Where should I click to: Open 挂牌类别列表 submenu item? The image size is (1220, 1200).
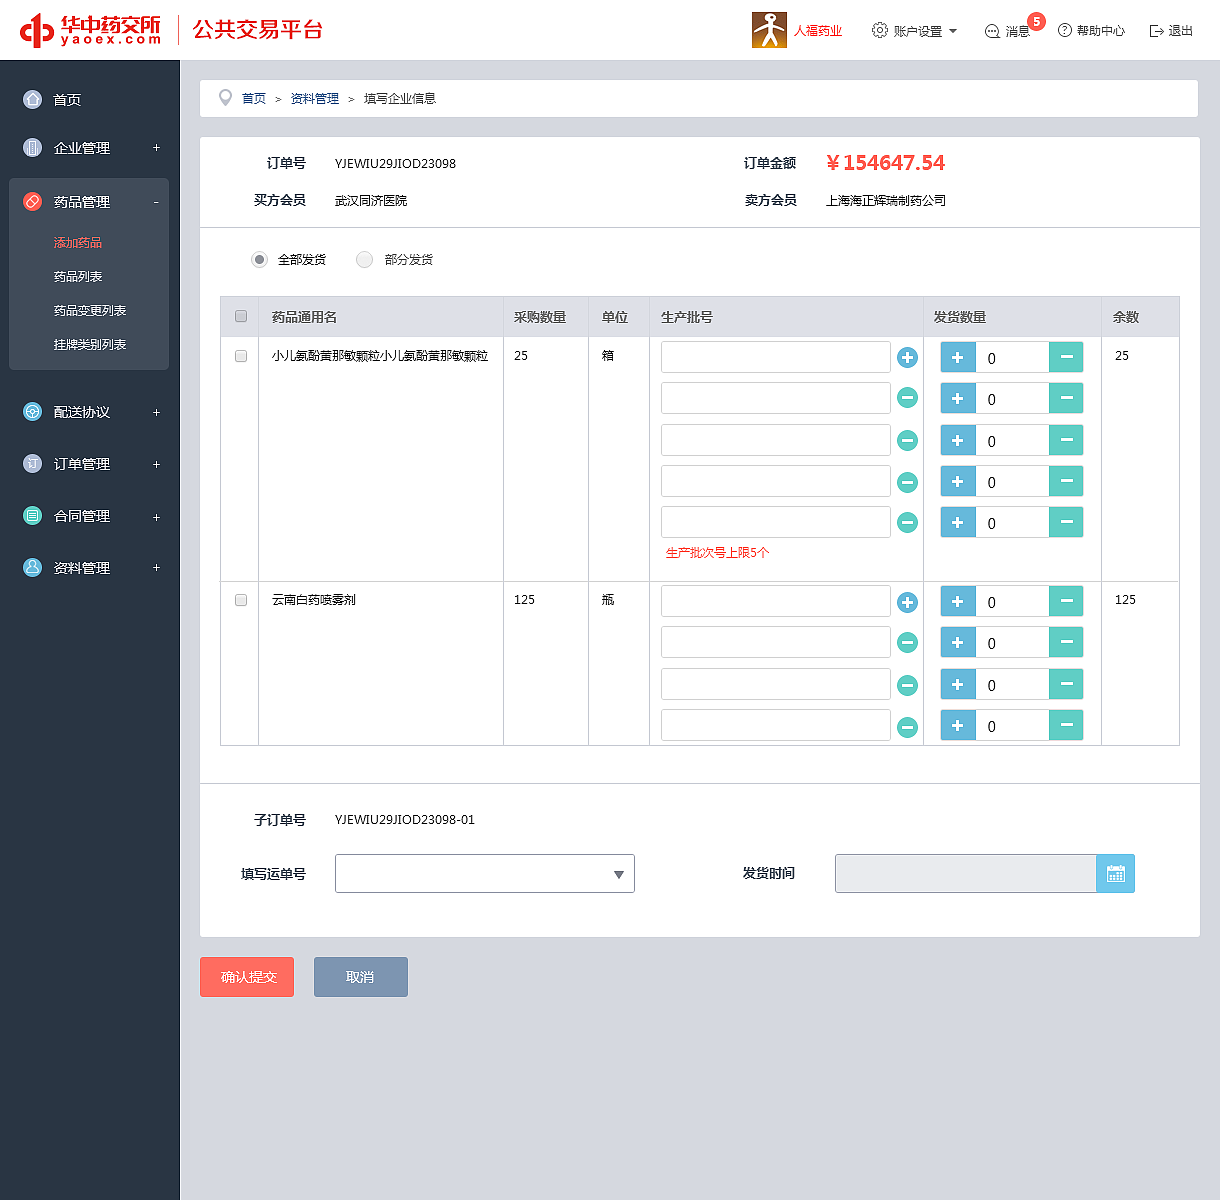90,345
